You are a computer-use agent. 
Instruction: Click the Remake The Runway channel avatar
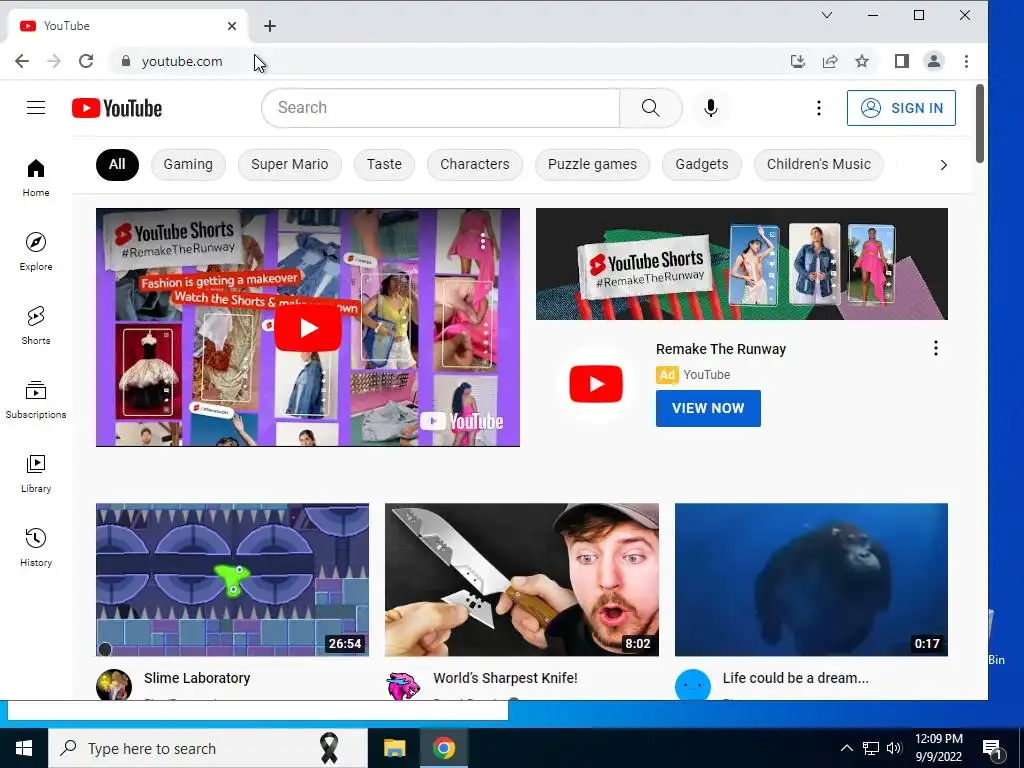pos(596,383)
